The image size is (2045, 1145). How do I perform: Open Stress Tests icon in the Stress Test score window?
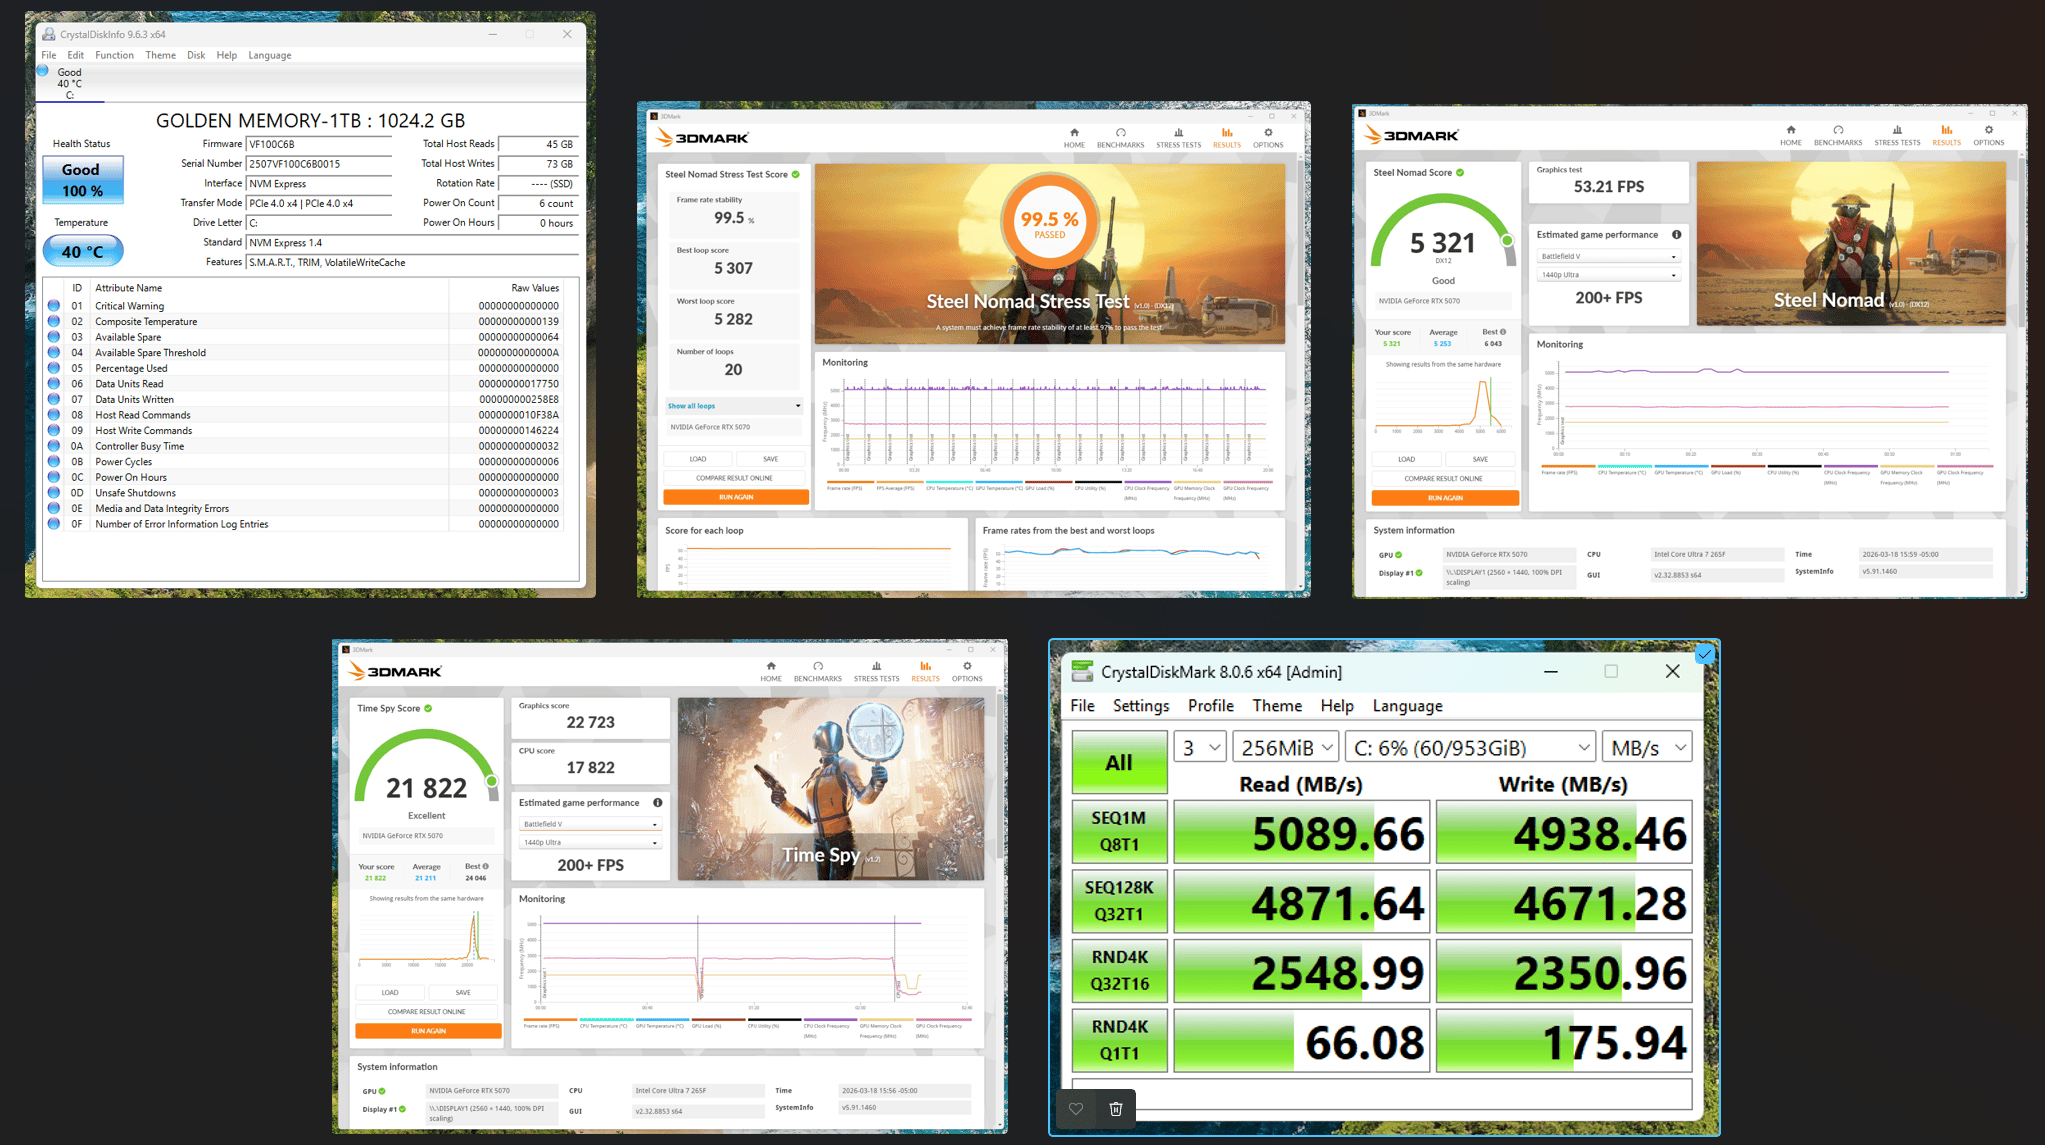tap(1178, 137)
